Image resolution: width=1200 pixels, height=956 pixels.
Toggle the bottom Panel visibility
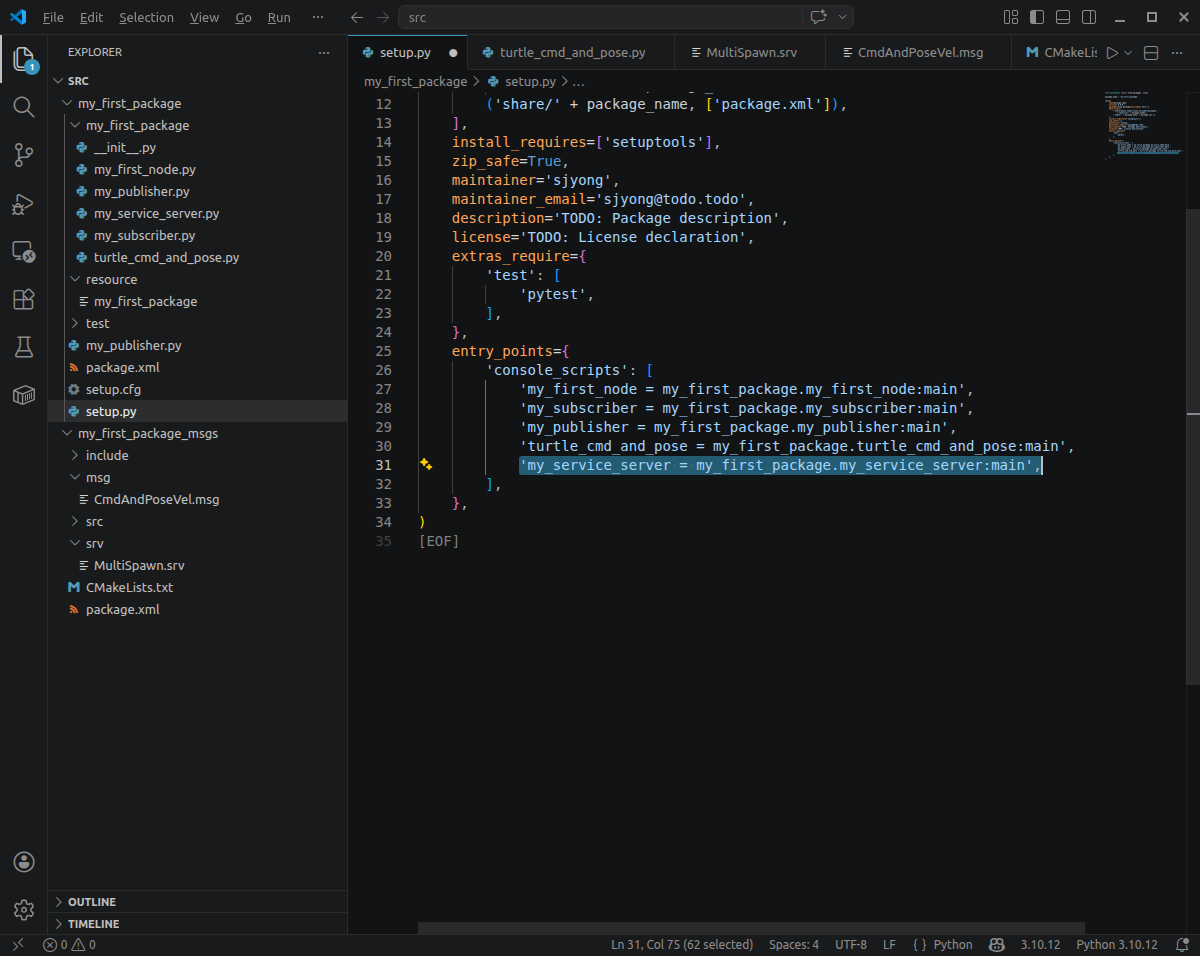1063,17
